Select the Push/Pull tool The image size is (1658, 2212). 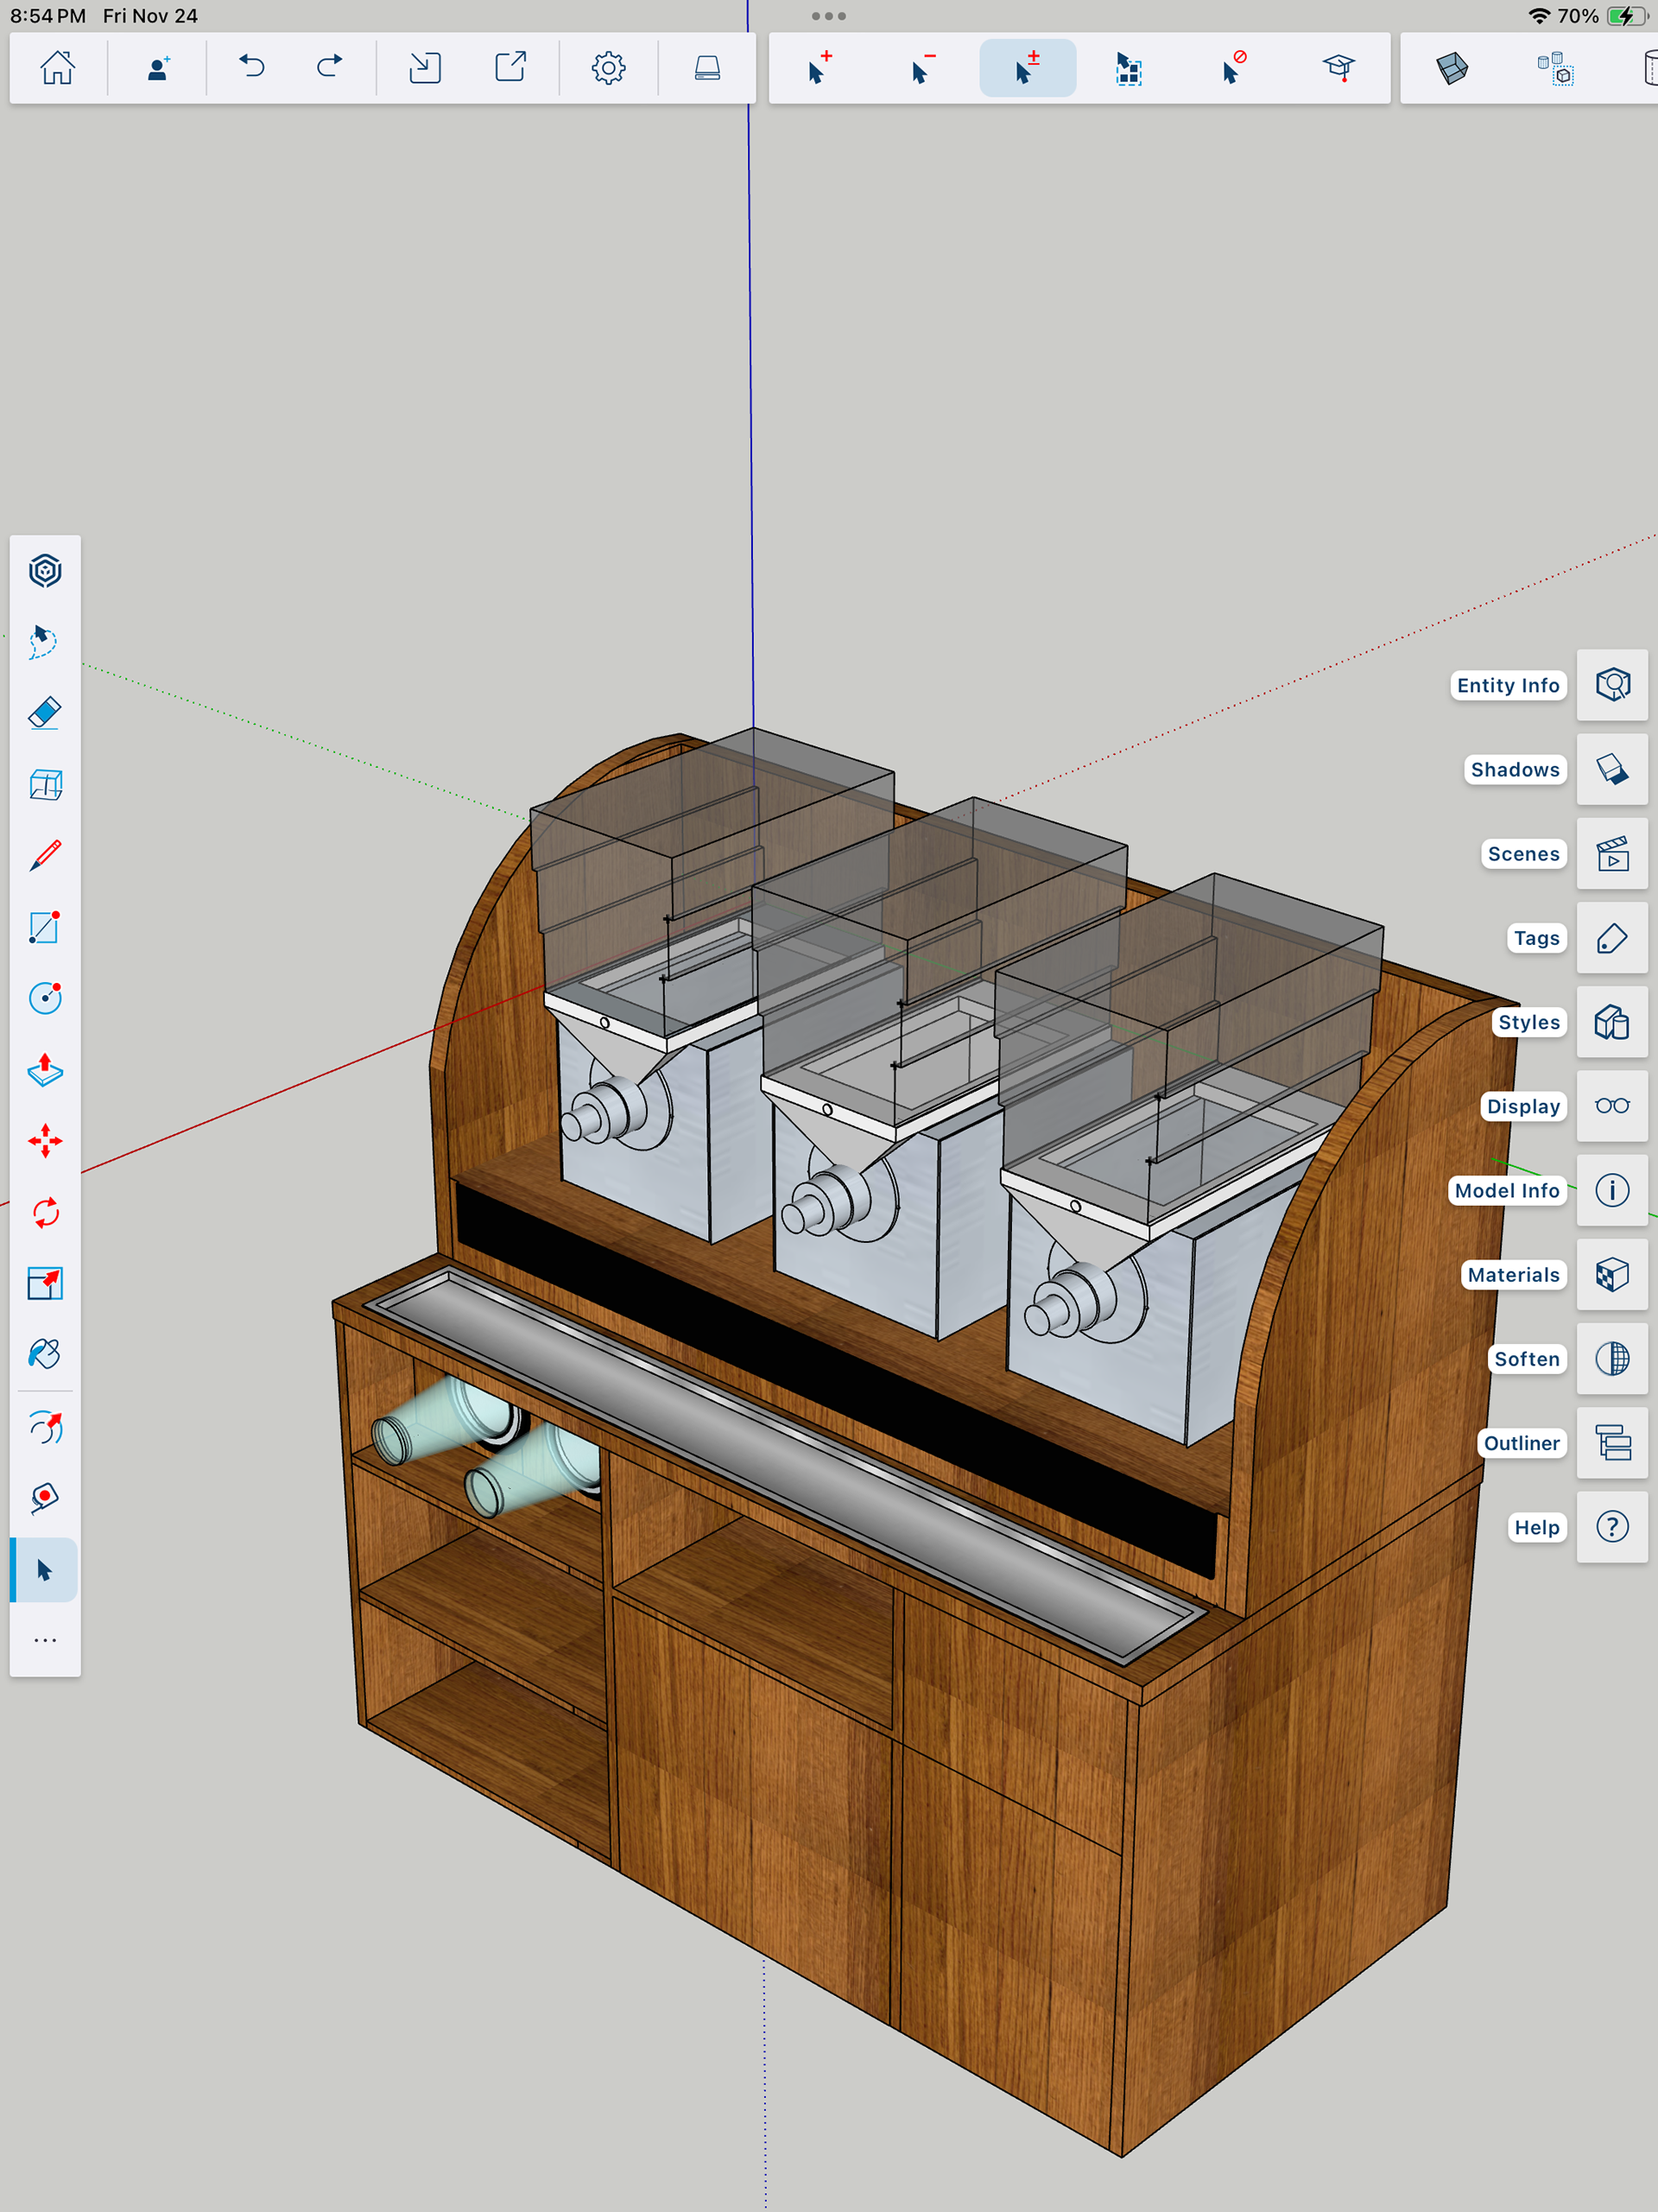(45, 1070)
